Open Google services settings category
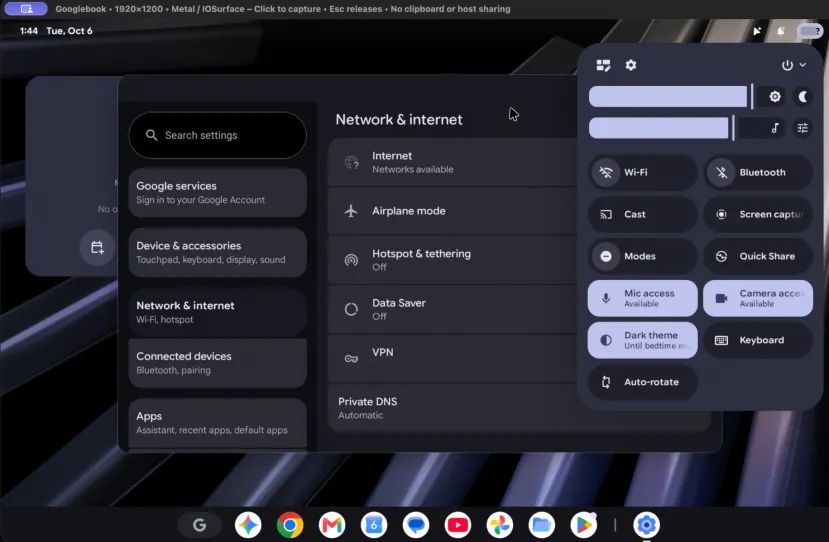This screenshot has height=542, width=829. tap(217, 193)
